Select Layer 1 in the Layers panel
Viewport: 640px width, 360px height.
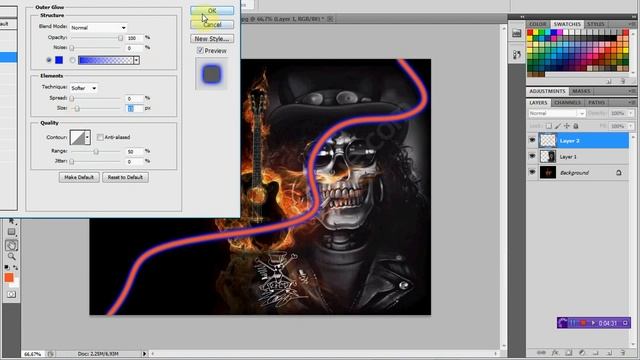pyautogui.click(x=584, y=156)
